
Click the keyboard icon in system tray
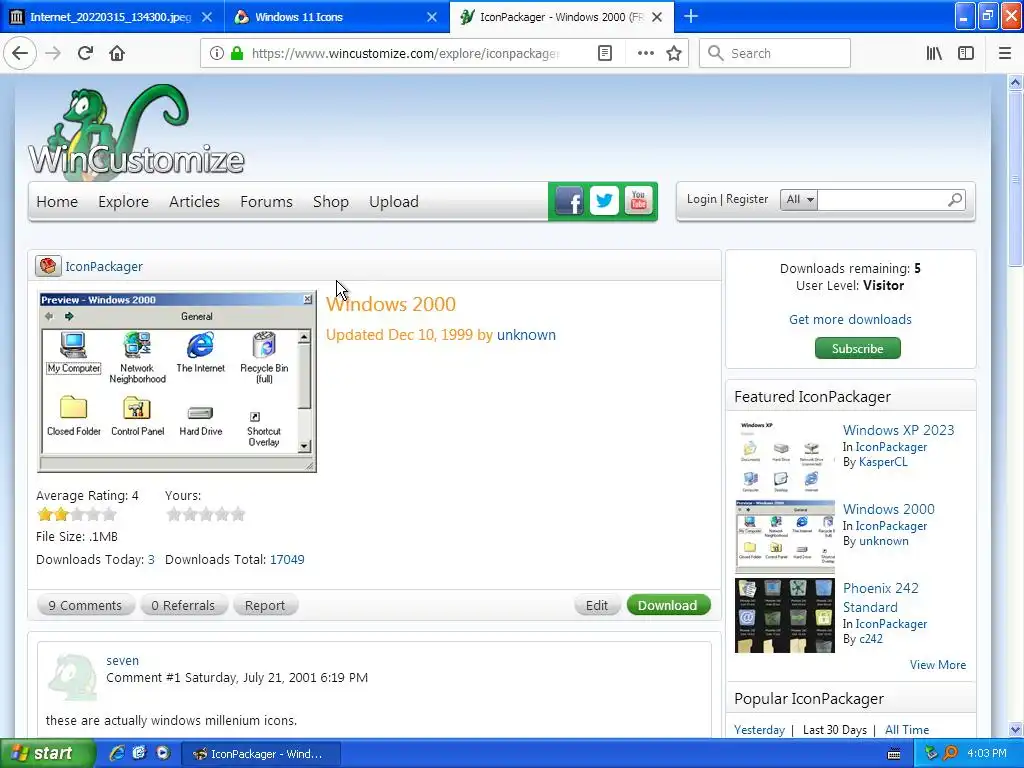(x=894, y=754)
